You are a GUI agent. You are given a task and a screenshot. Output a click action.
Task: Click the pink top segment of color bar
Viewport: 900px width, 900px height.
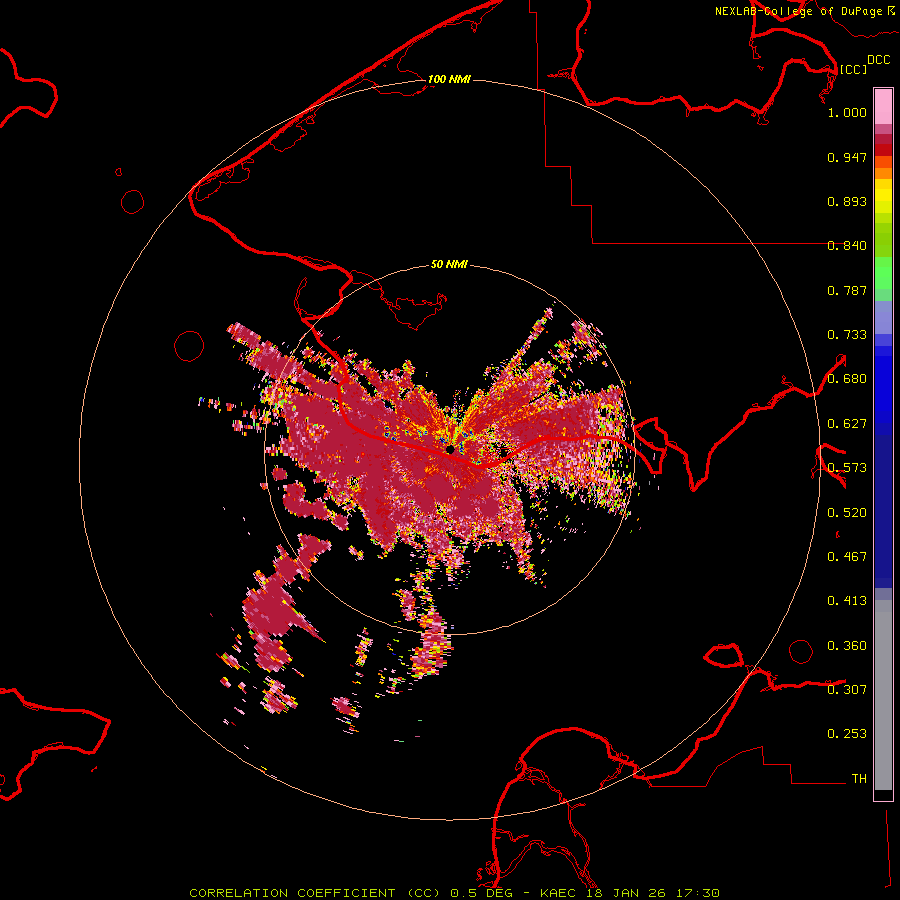coord(883,106)
